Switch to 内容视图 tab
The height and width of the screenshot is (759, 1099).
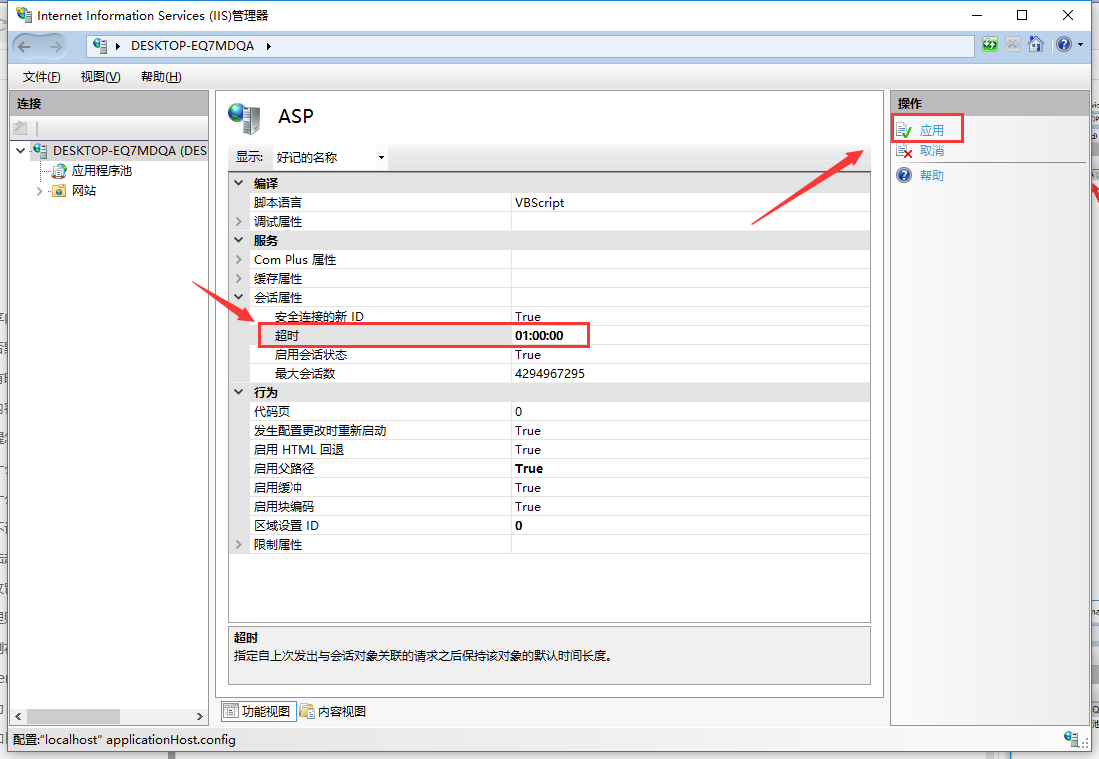pyautogui.click(x=333, y=712)
